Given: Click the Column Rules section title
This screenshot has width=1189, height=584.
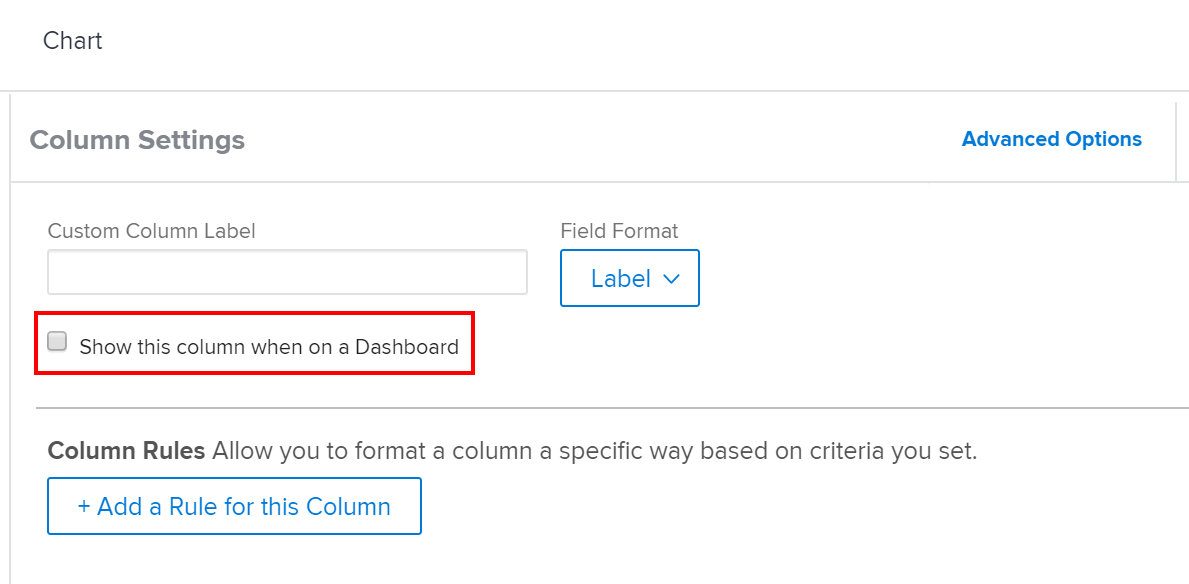Looking at the screenshot, I should (x=124, y=451).
